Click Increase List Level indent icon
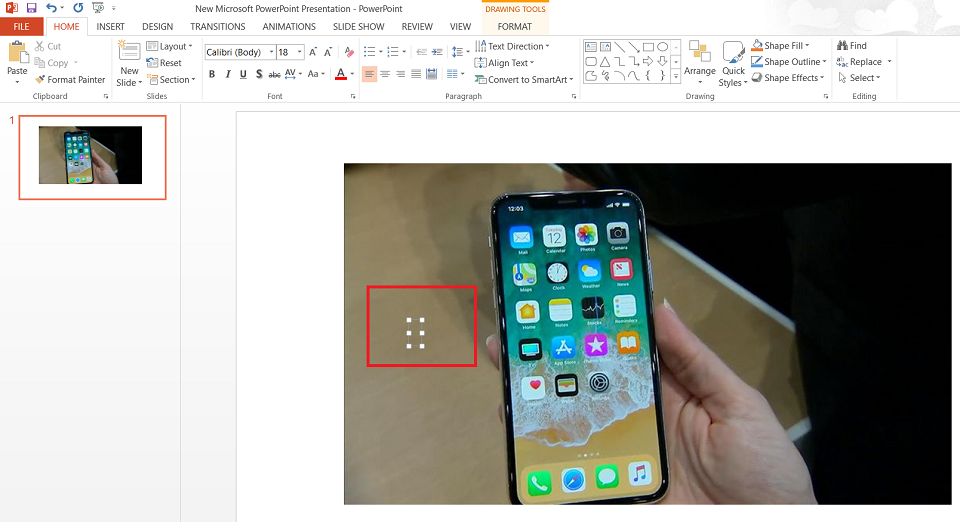The image size is (960, 522). 437,52
